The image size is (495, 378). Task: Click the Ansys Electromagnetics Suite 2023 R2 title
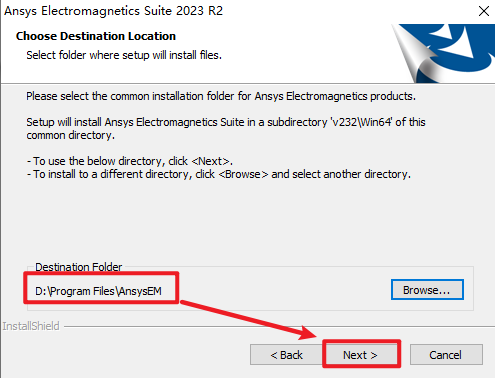pos(113,11)
